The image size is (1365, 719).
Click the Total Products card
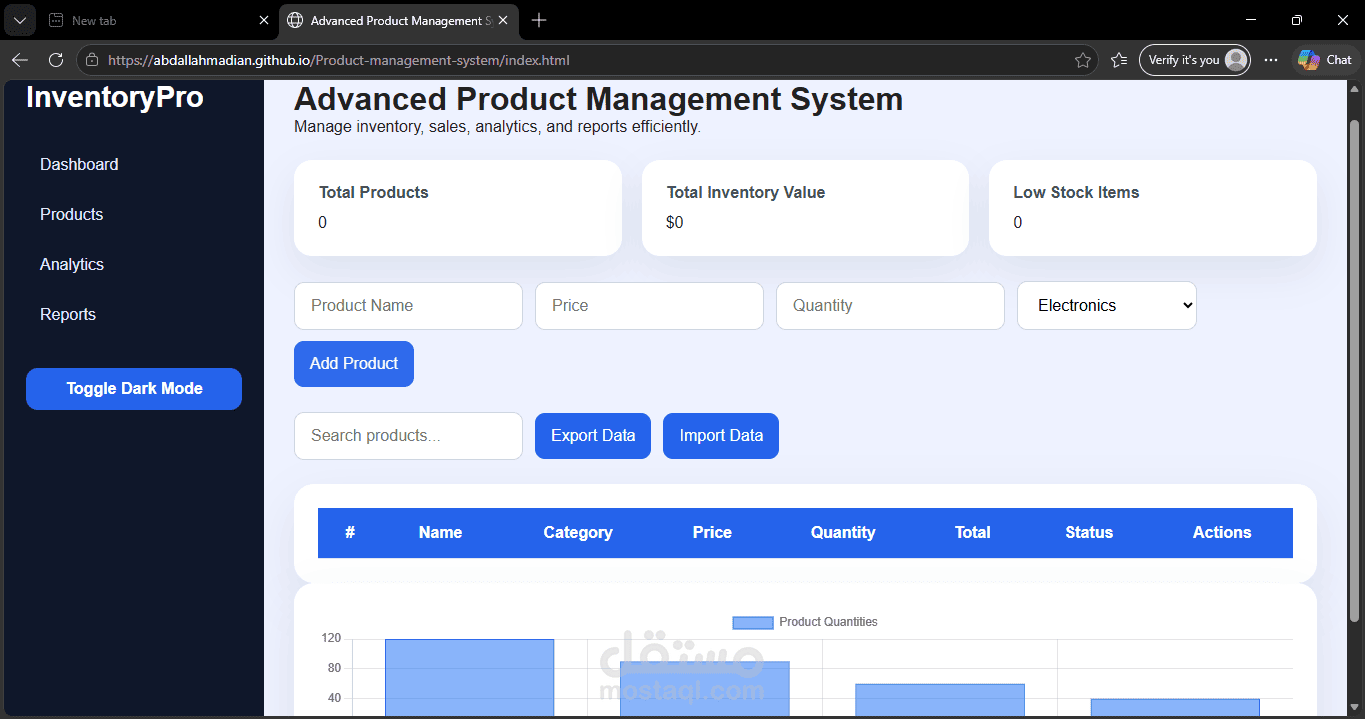coord(458,208)
